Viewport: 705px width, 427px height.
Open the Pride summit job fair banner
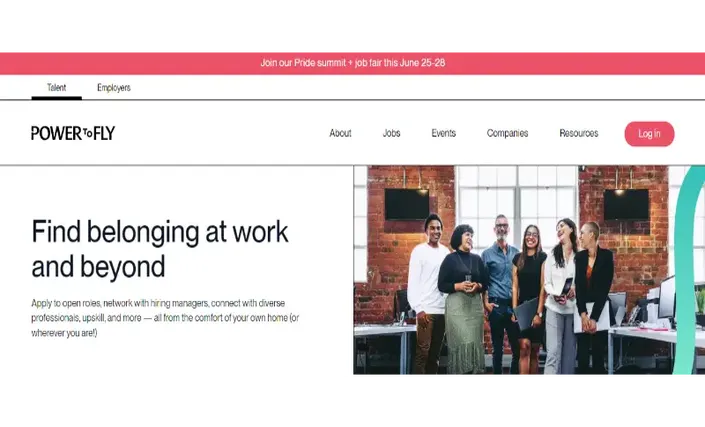click(x=352, y=63)
